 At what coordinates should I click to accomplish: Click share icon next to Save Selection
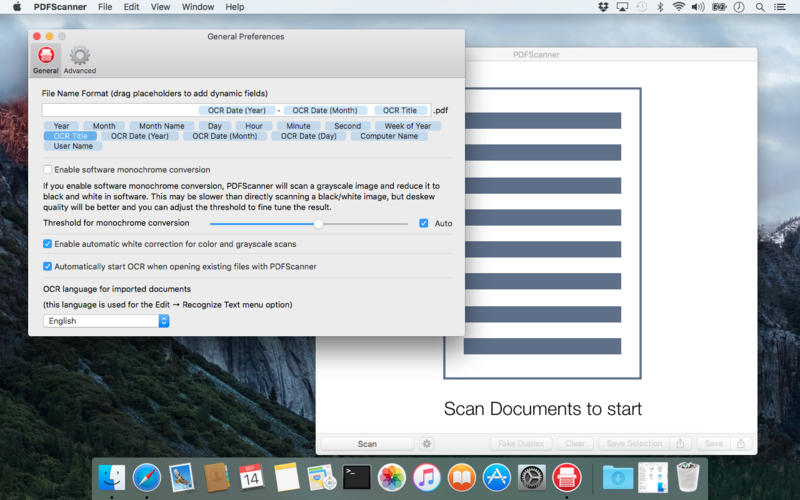click(x=680, y=444)
